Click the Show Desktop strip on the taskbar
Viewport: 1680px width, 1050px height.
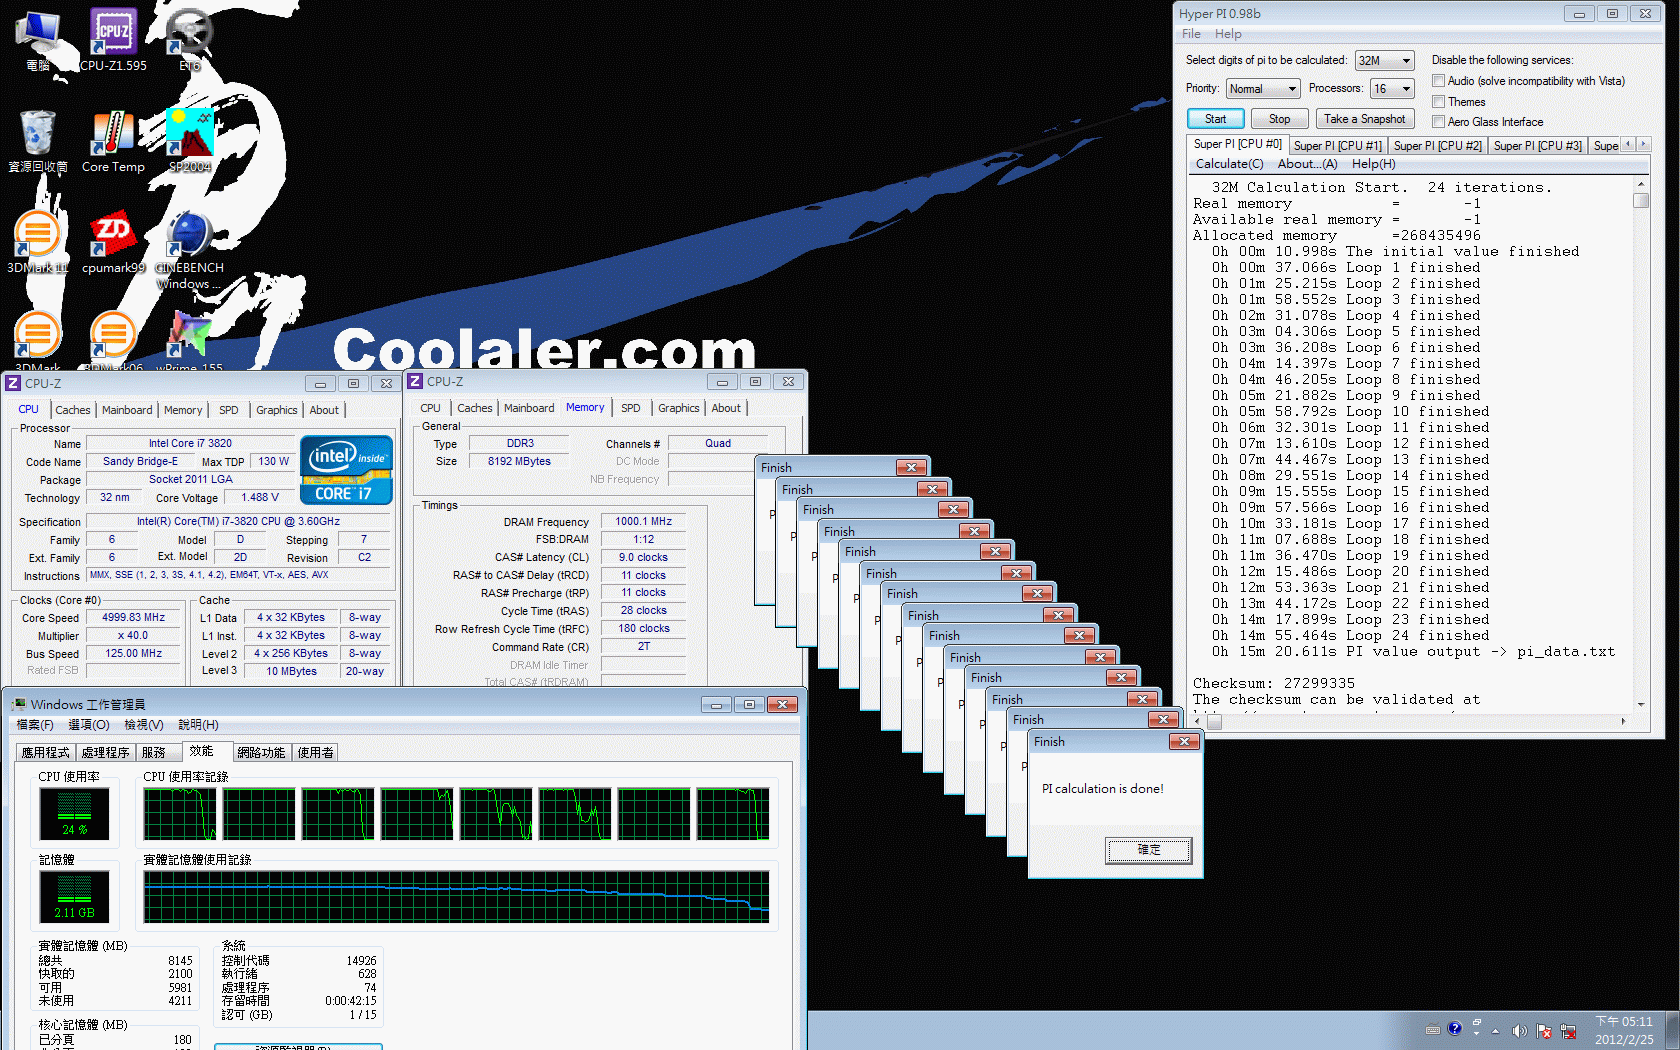click(x=1672, y=1030)
